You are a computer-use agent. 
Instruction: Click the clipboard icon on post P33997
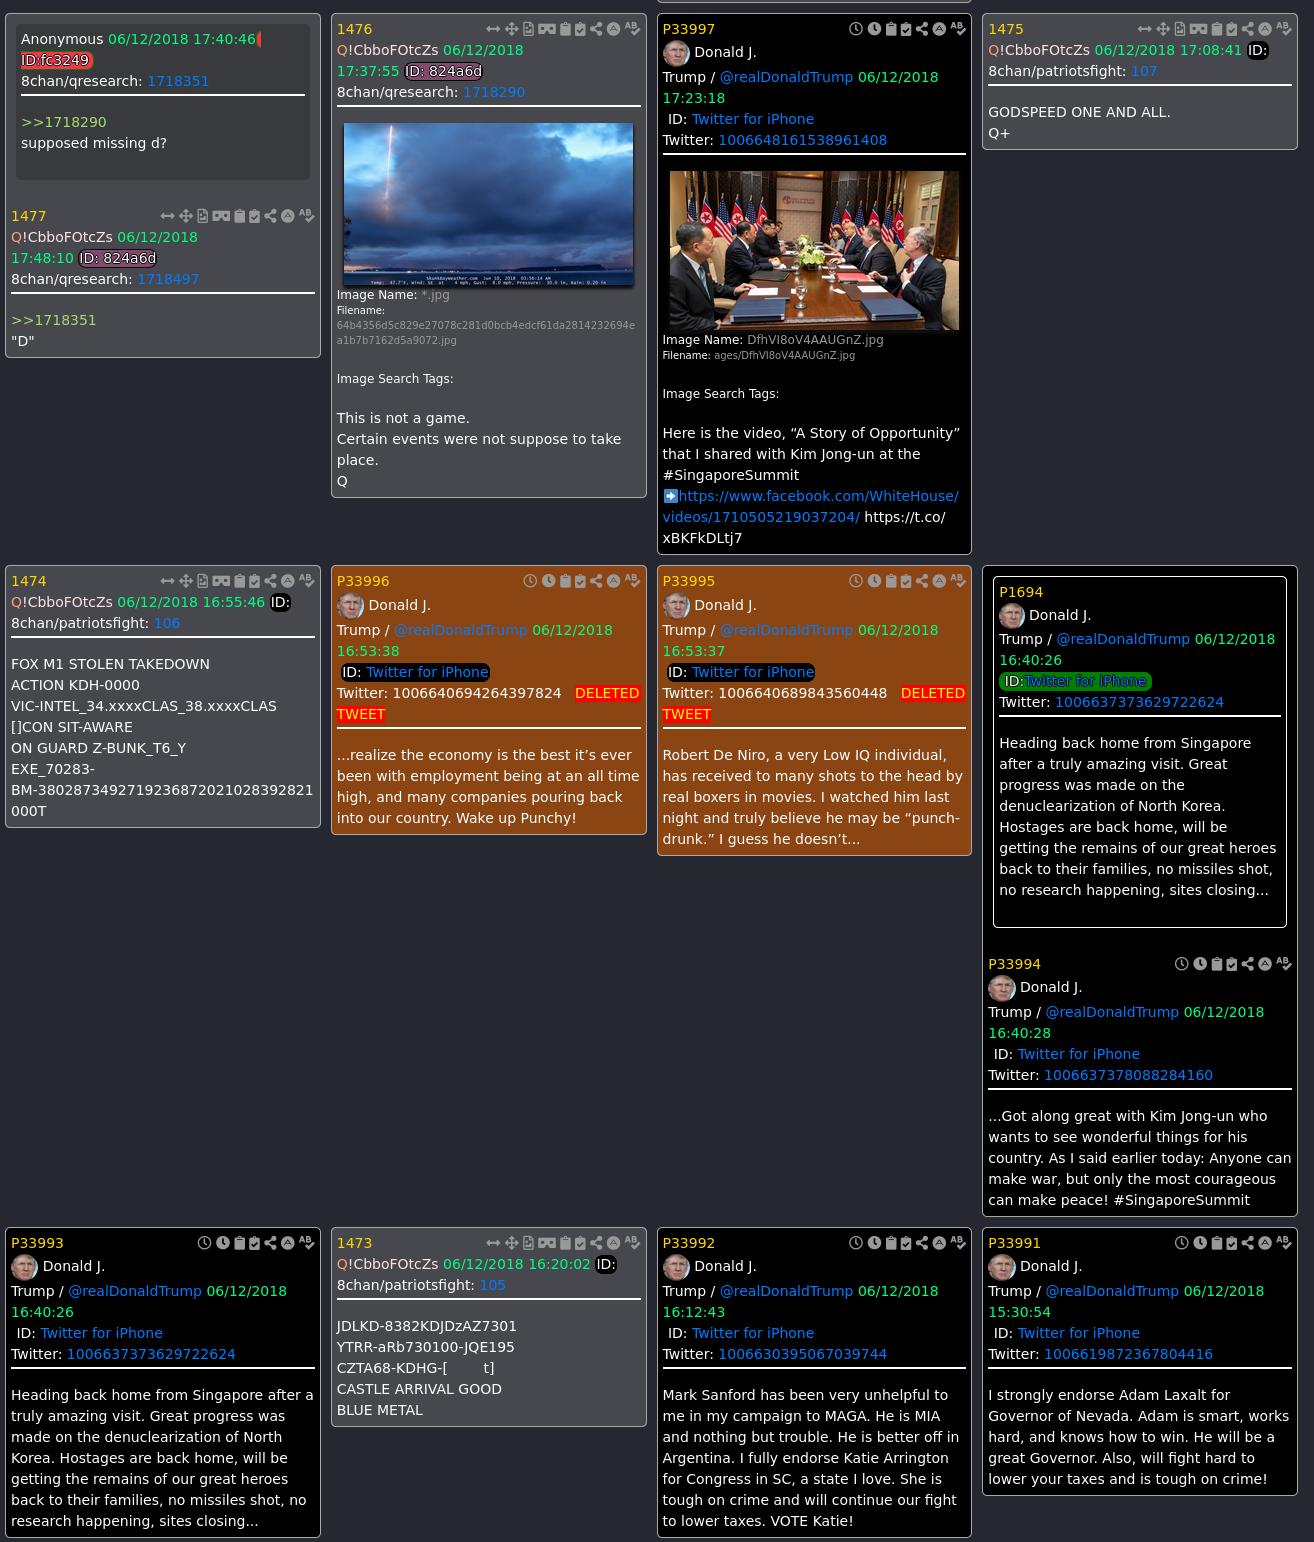(891, 29)
